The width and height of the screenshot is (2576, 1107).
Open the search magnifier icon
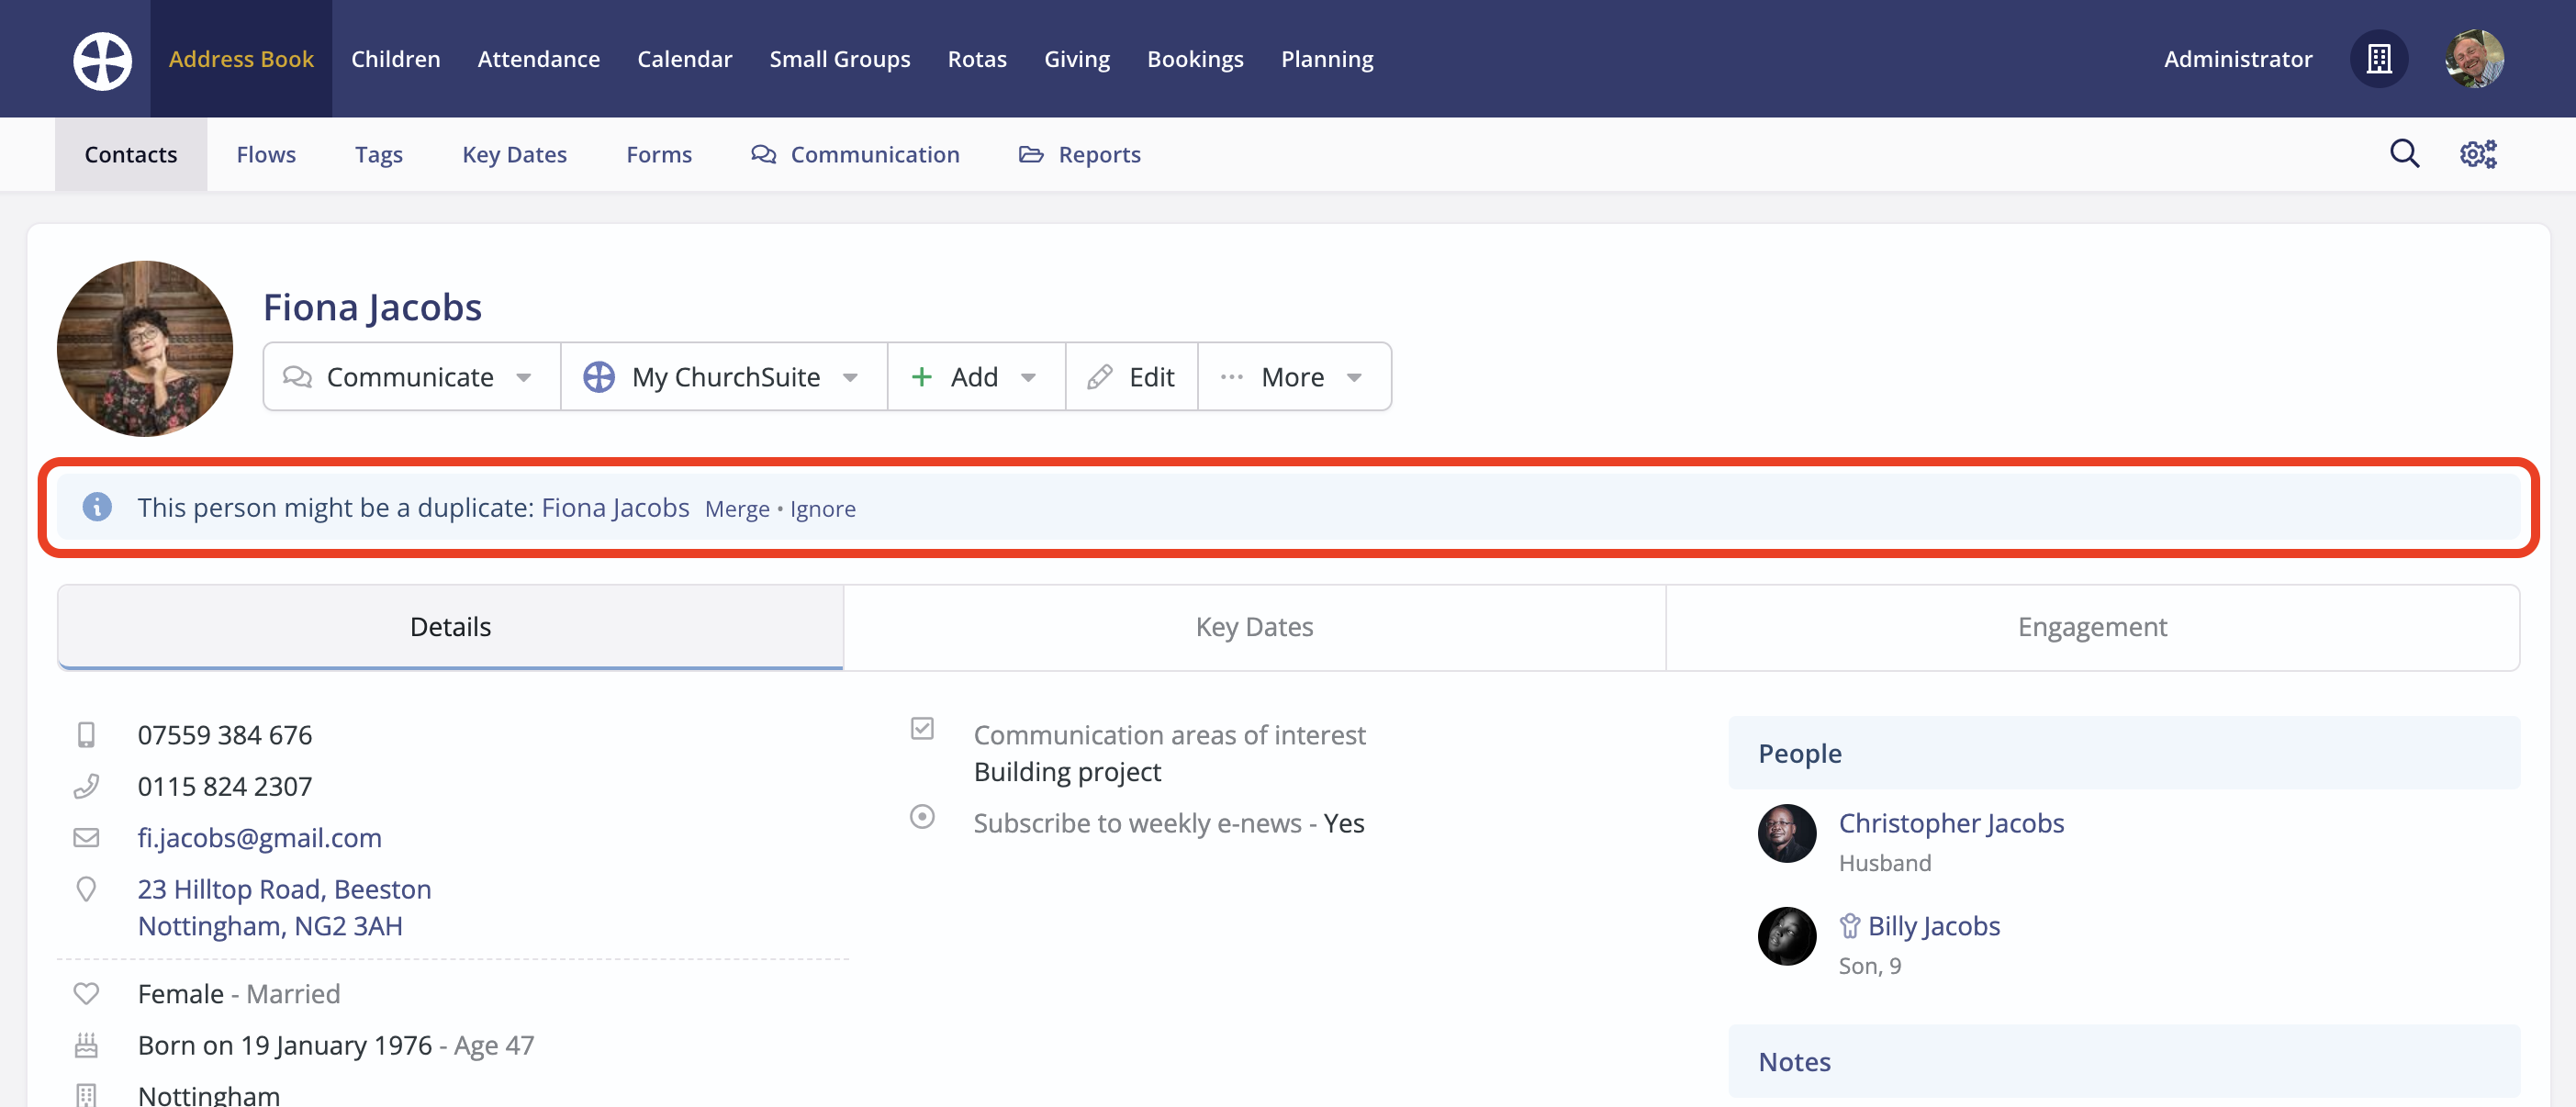2404,154
